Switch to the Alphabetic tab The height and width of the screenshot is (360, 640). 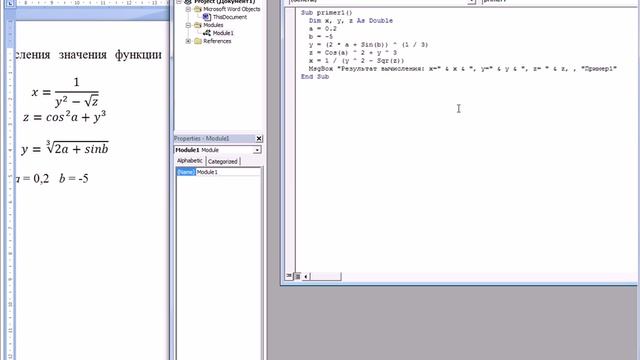(x=189, y=161)
